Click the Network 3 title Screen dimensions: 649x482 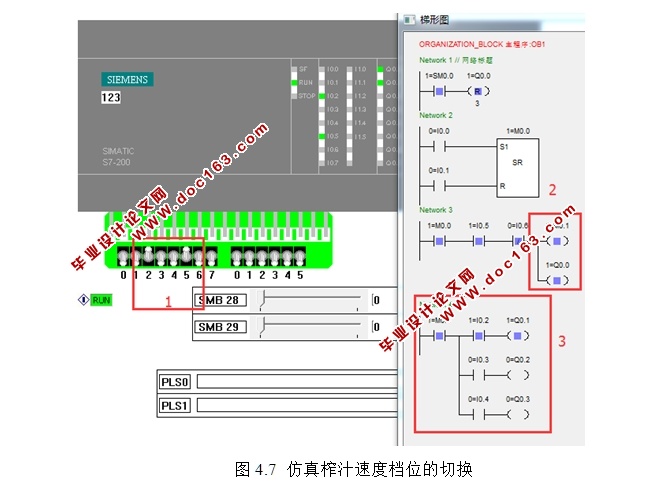(436, 210)
